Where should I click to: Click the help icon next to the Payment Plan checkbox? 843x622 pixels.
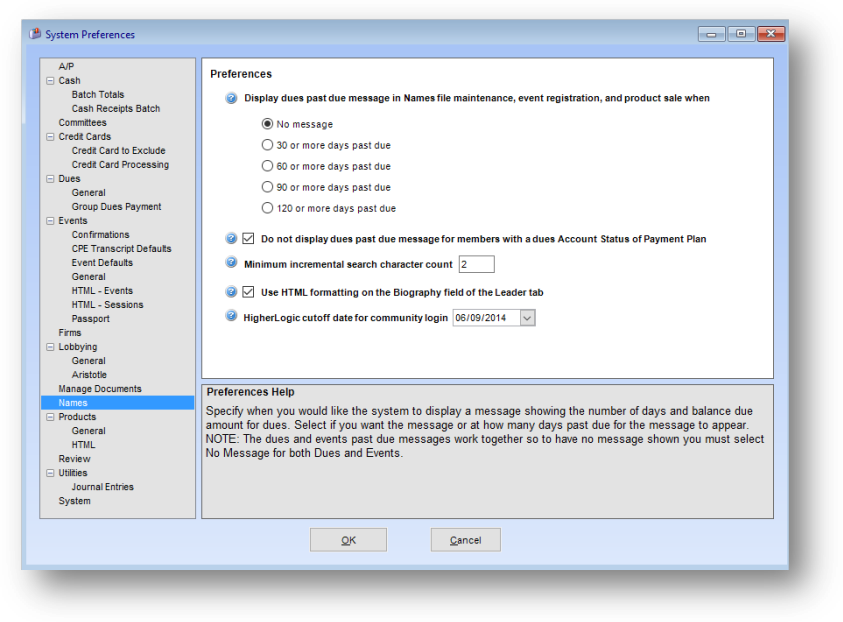(232, 238)
